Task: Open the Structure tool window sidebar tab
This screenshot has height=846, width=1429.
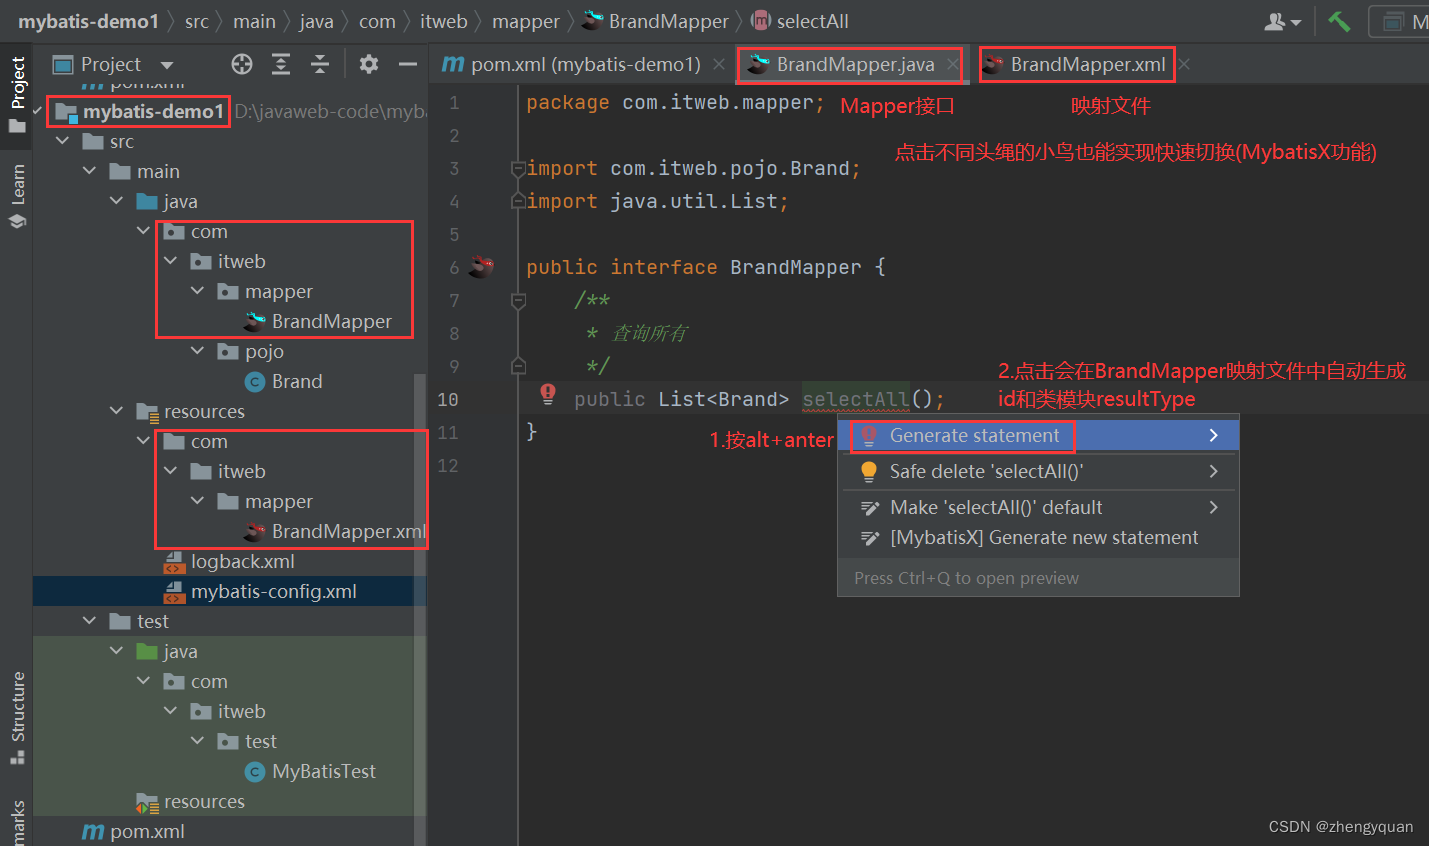Action: (x=17, y=717)
